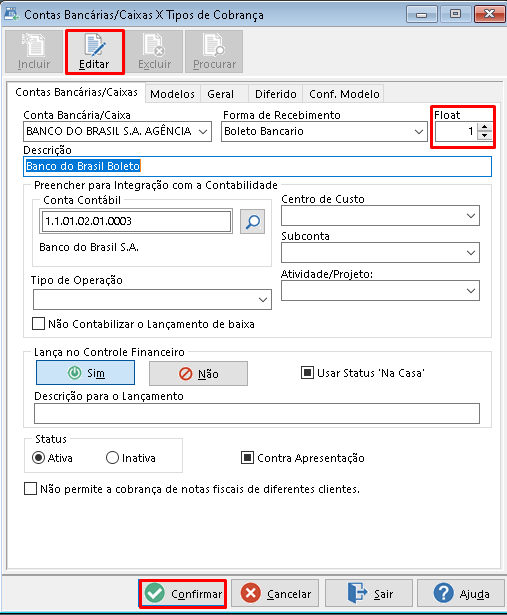This screenshot has height=615, width=507.
Task: Click the Procurar toolbar icon
Action: [x=214, y=51]
